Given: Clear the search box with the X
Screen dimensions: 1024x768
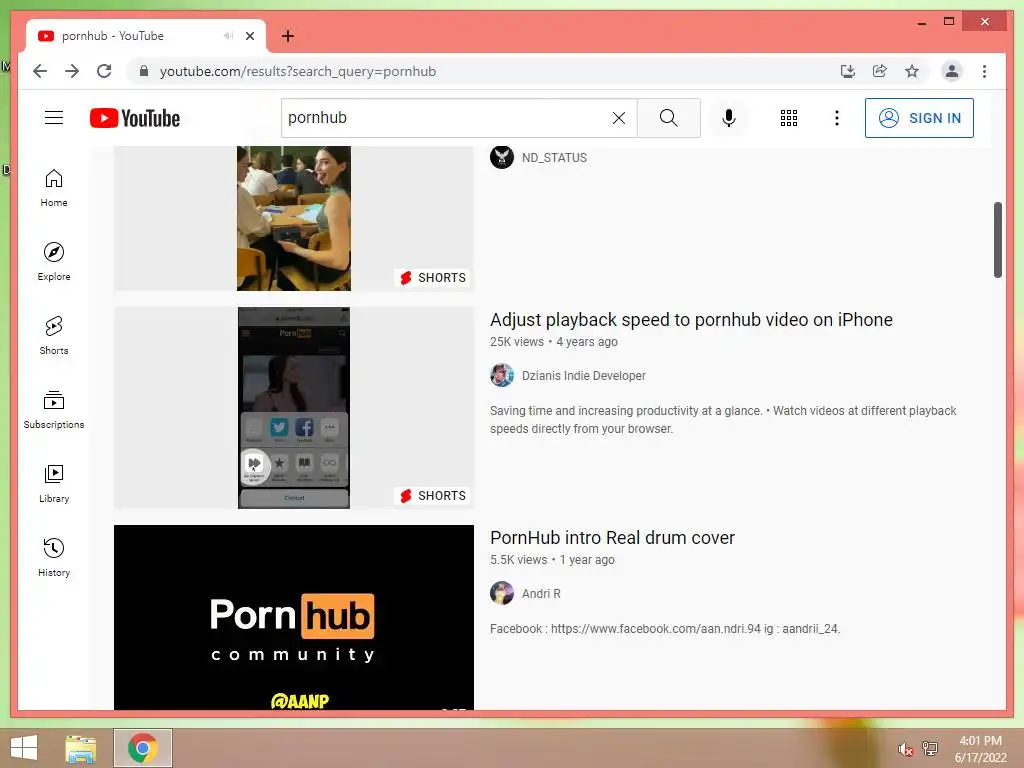Looking at the screenshot, I should [x=618, y=118].
